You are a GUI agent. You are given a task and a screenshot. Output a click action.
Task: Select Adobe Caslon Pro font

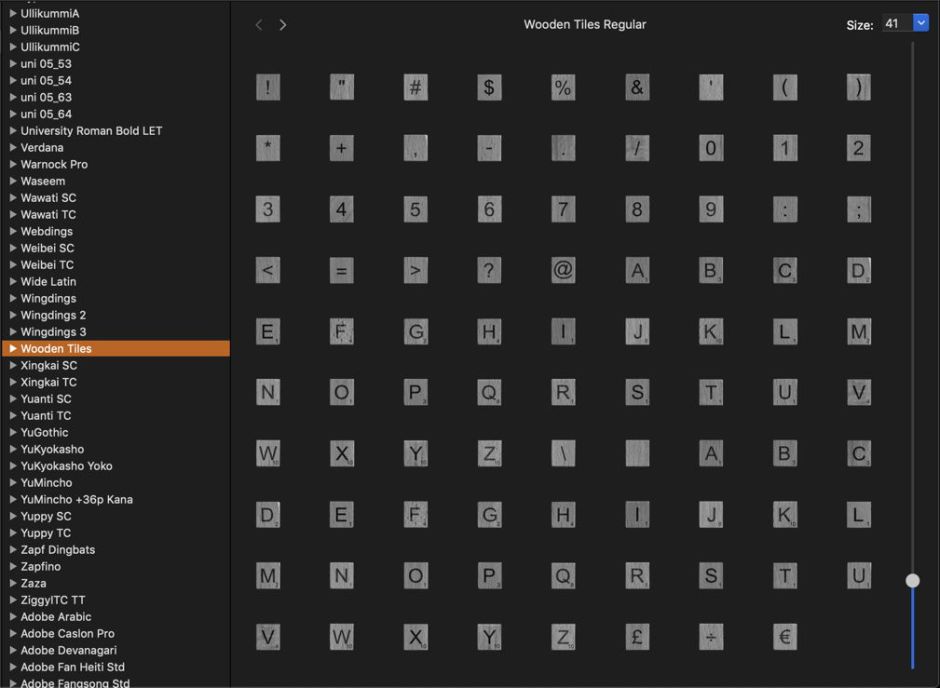[x=67, y=634]
